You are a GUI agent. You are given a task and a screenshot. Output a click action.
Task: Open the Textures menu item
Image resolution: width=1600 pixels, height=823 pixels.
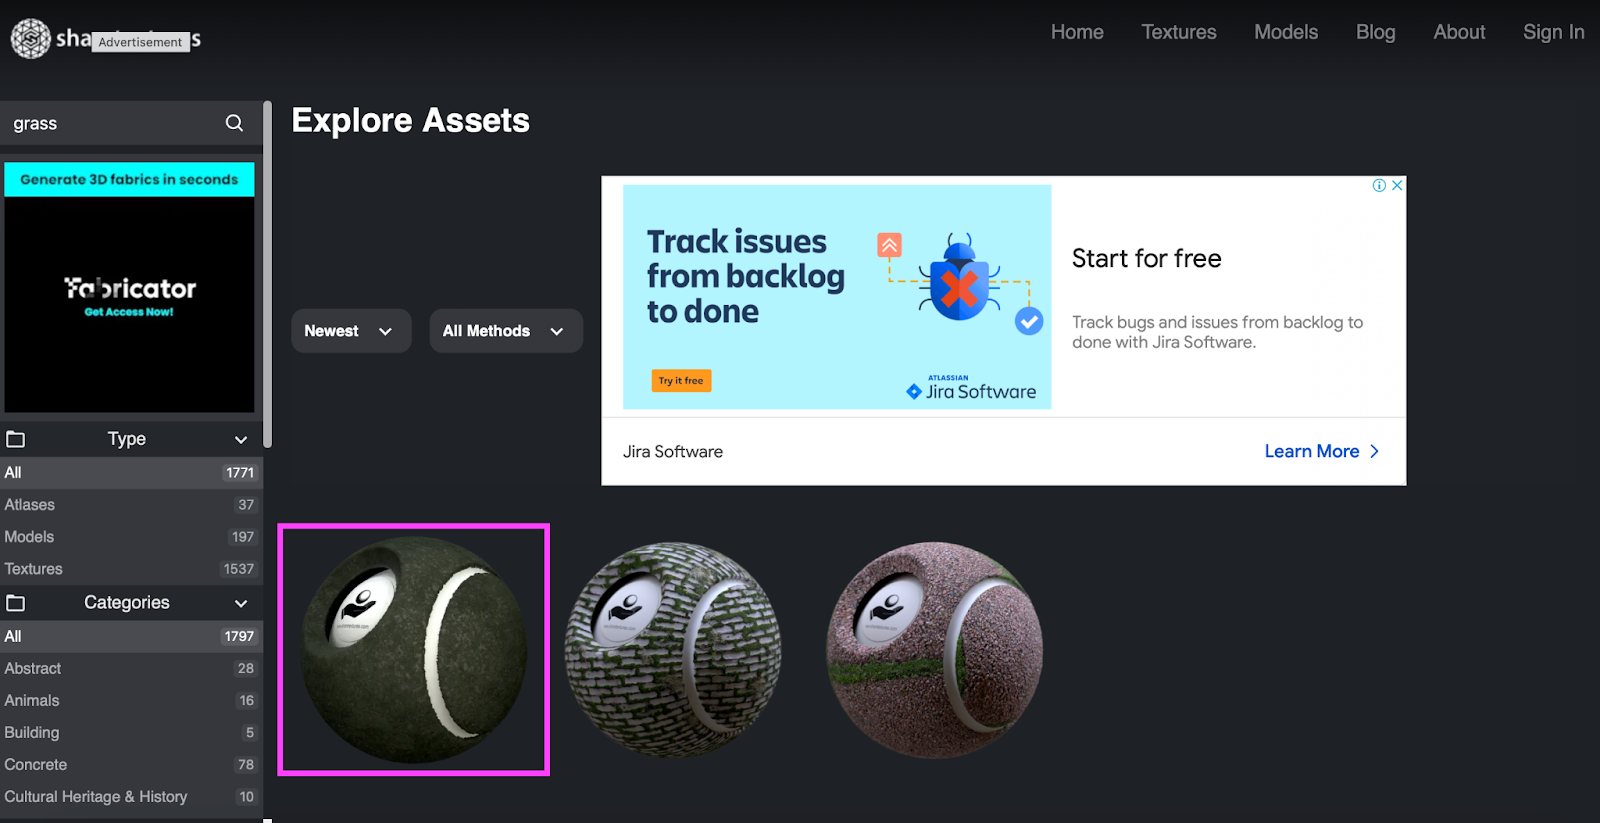pos(1179,32)
